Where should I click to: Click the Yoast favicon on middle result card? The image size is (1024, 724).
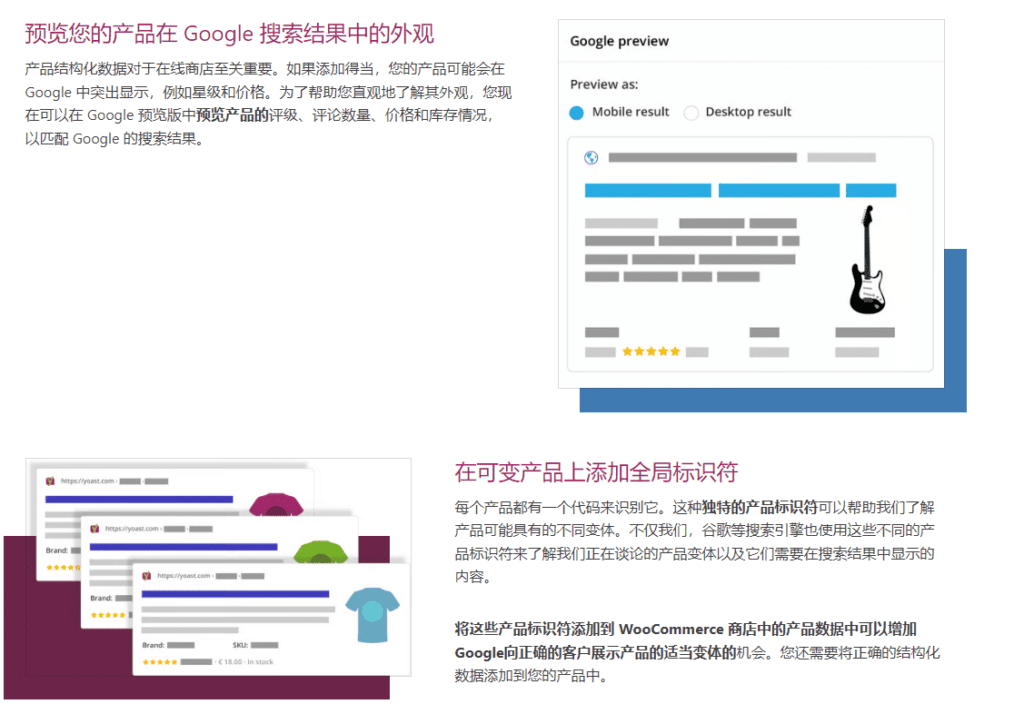point(95,529)
